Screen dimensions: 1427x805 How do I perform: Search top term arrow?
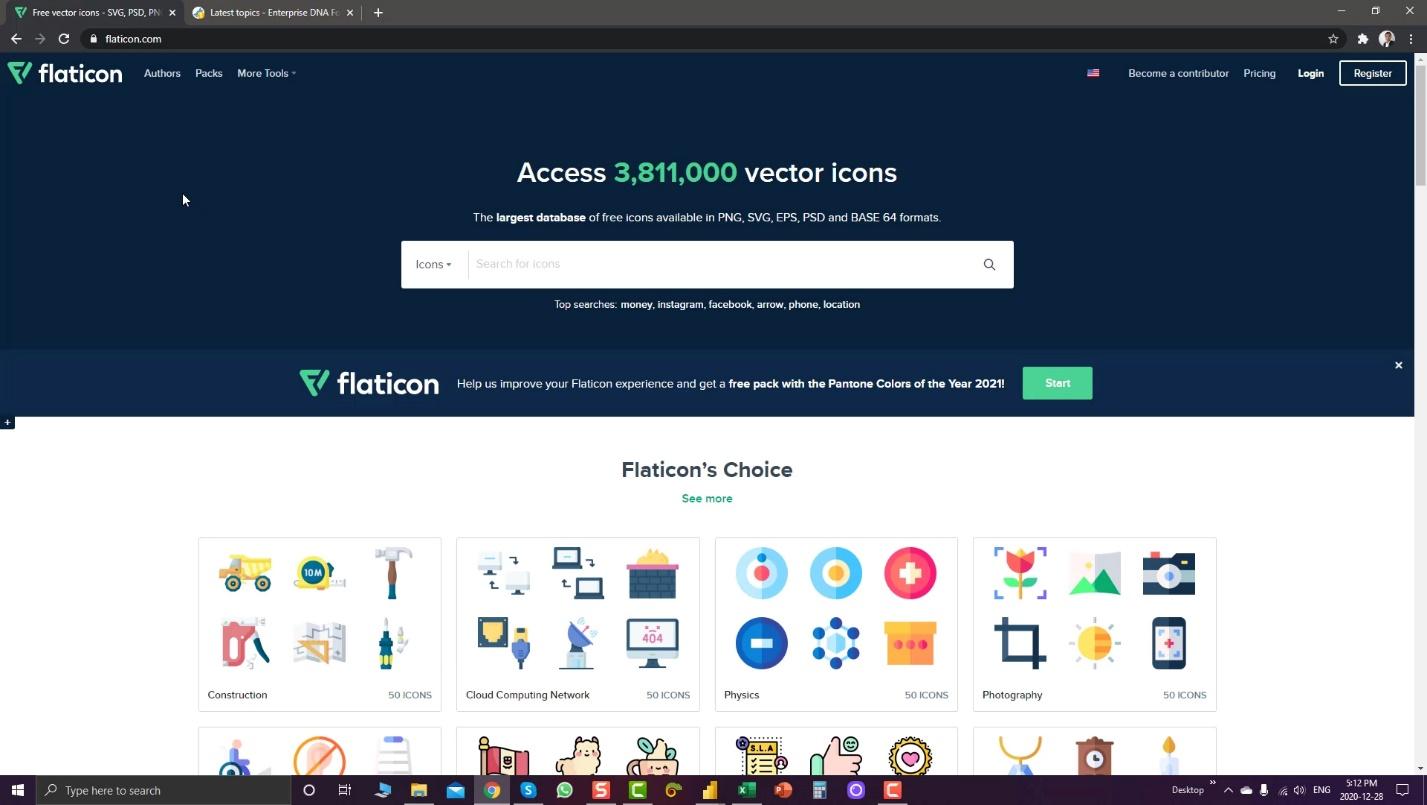point(770,304)
